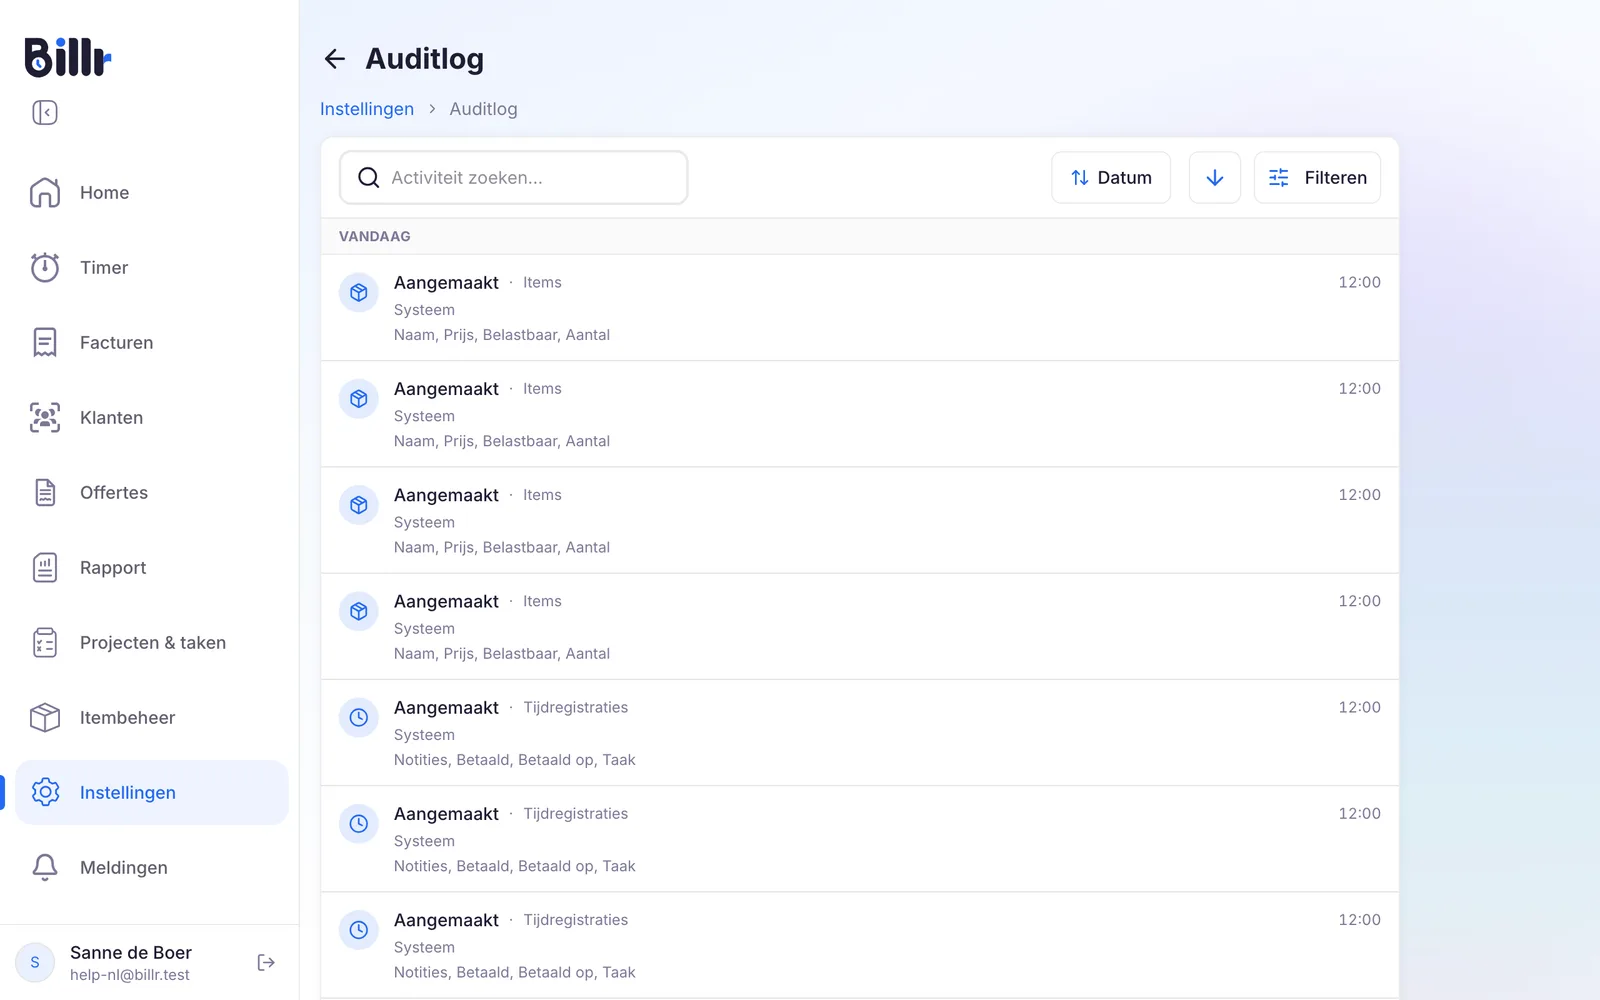The height and width of the screenshot is (1000, 1600).
Task: Click the Facturen receipt icon
Action: pos(45,343)
